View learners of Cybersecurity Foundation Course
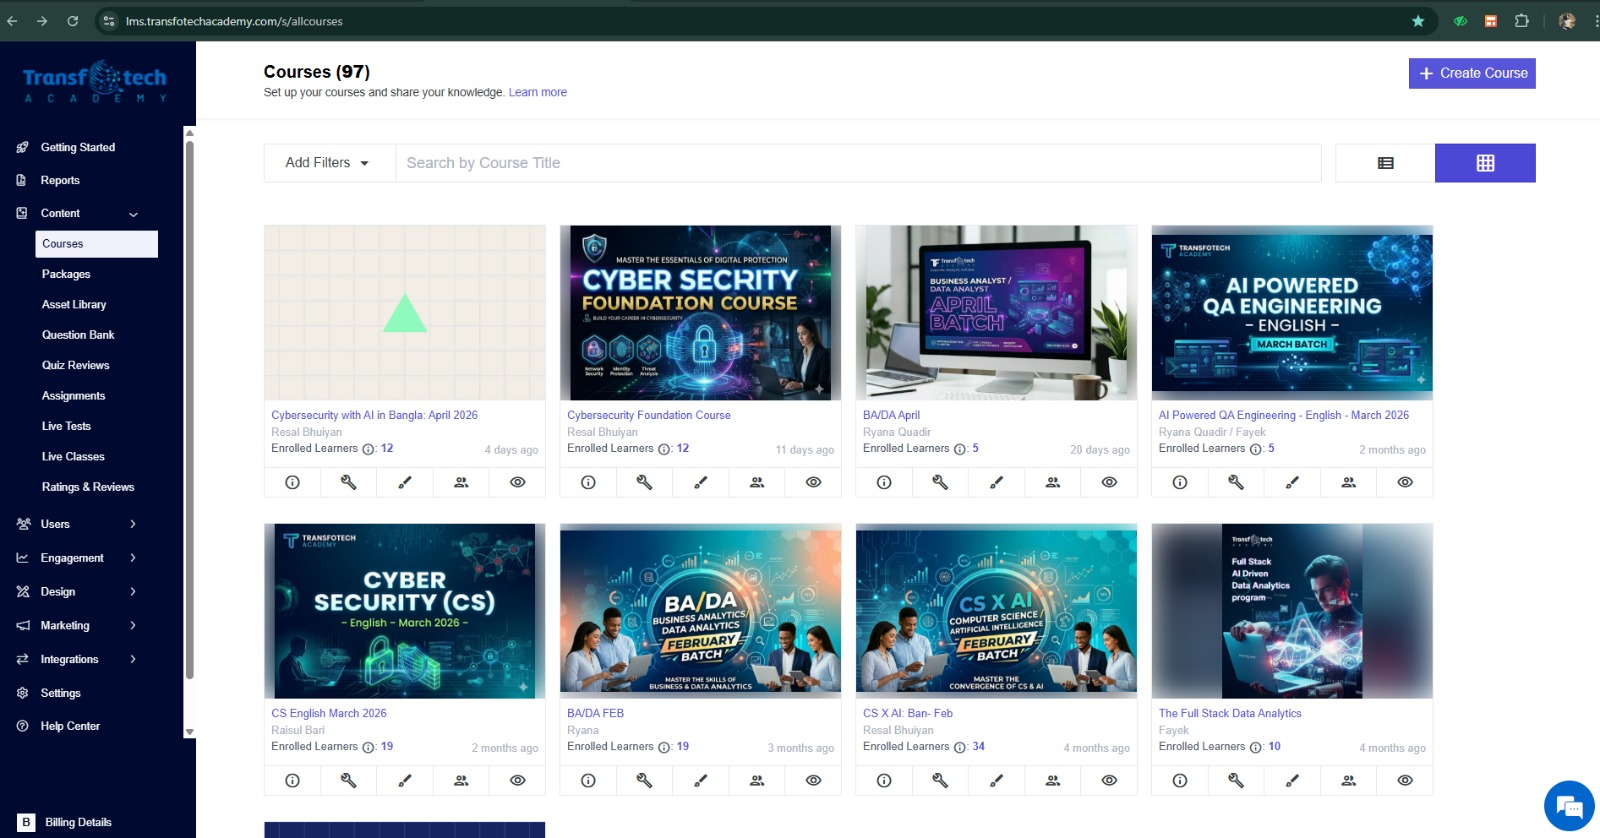Viewport: 1600px width, 838px height. 757,482
